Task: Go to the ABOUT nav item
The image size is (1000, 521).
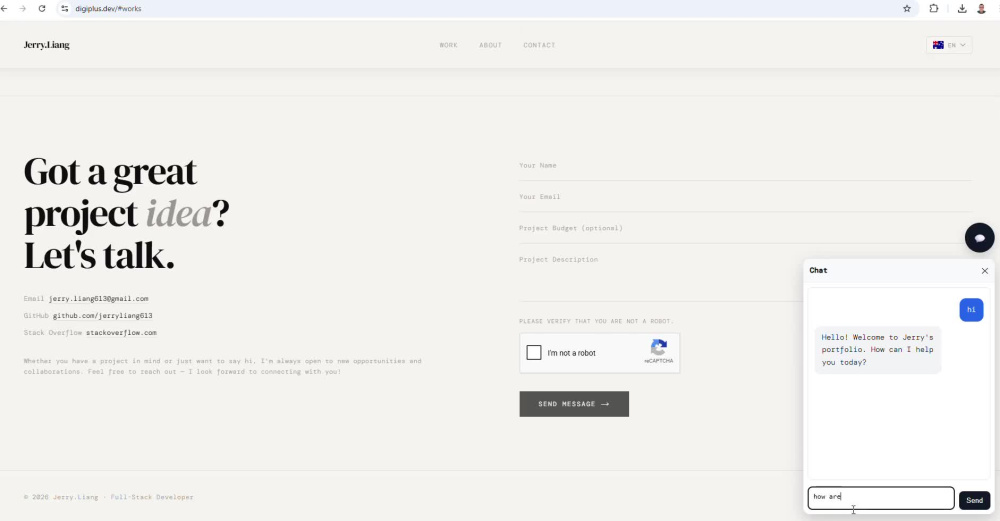Action: point(490,45)
